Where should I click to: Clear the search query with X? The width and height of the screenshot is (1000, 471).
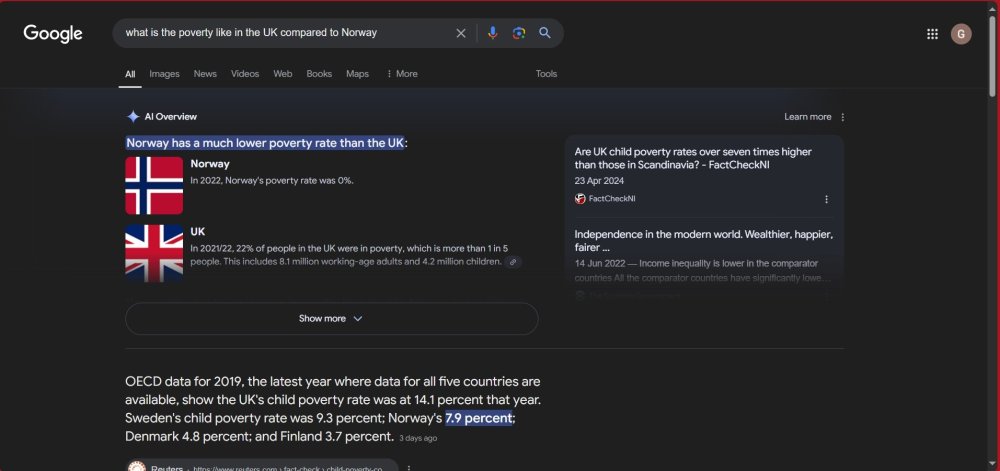coord(460,33)
